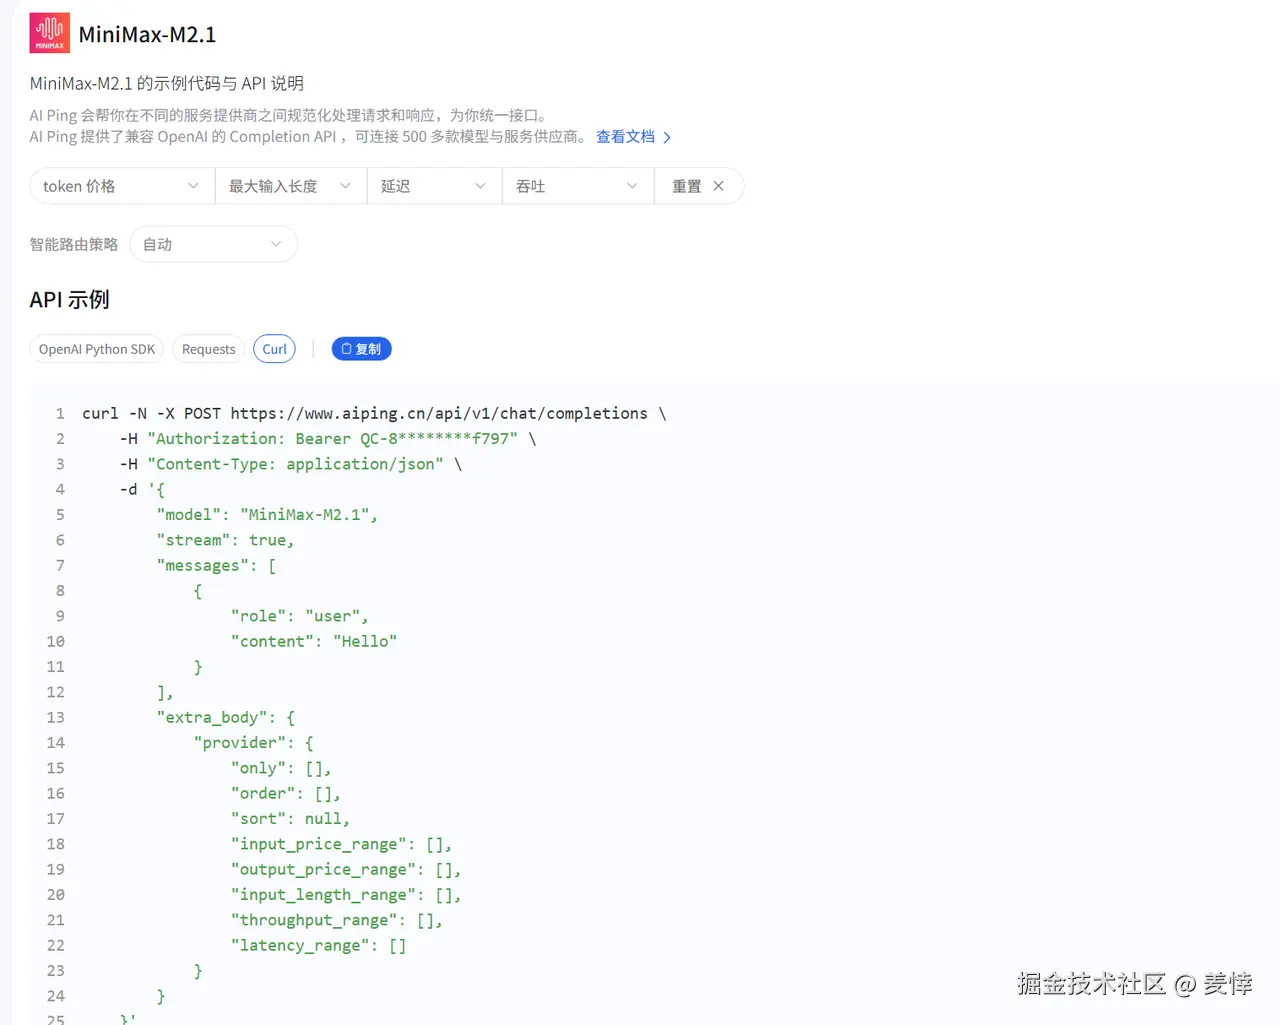Click the "output_price_range" line
This screenshot has height=1025, width=1280.
click(x=346, y=870)
